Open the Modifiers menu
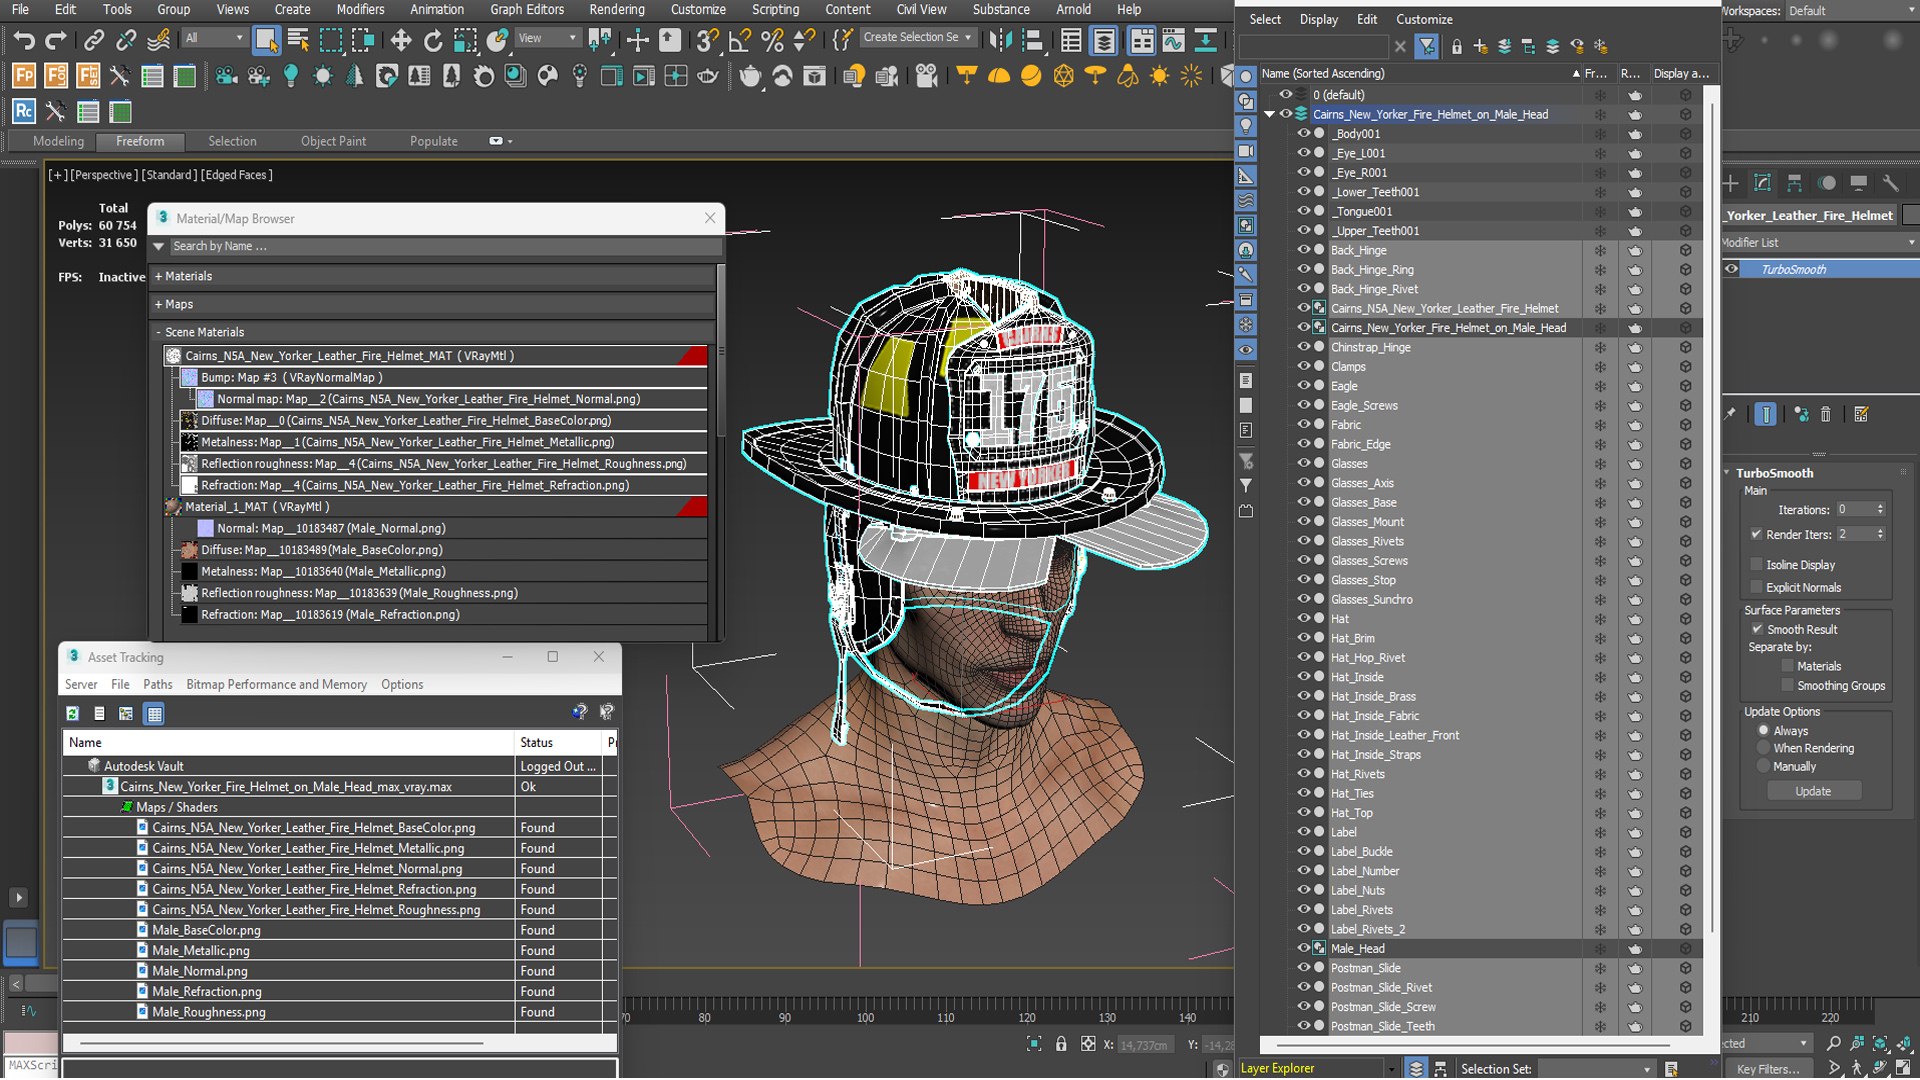 [x=360, y=10]
